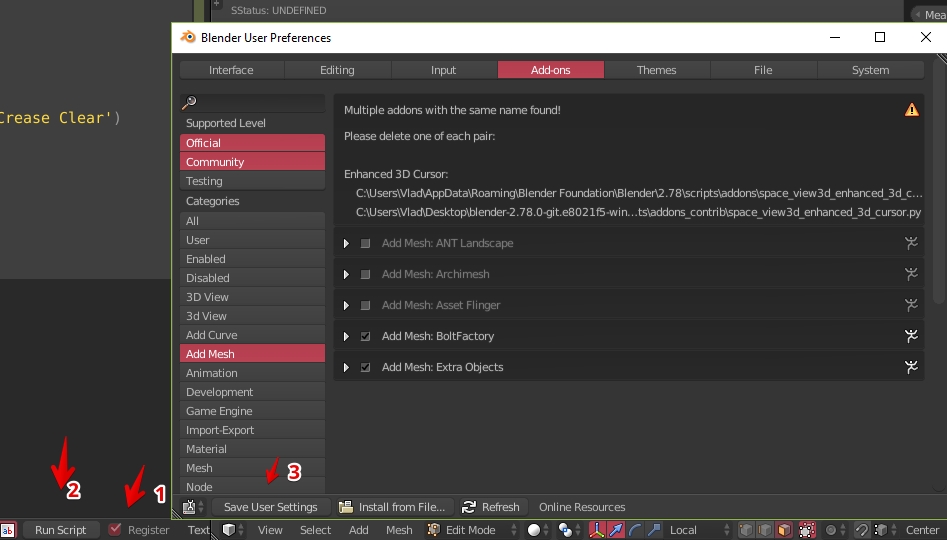Click community icon on Archimesh row

pyautogui.click(x=911, y=274)
